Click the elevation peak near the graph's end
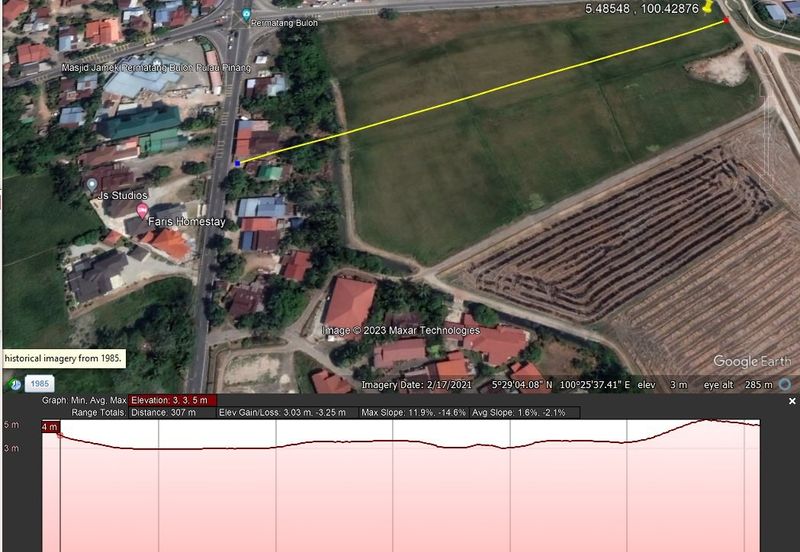 [707, 420]
